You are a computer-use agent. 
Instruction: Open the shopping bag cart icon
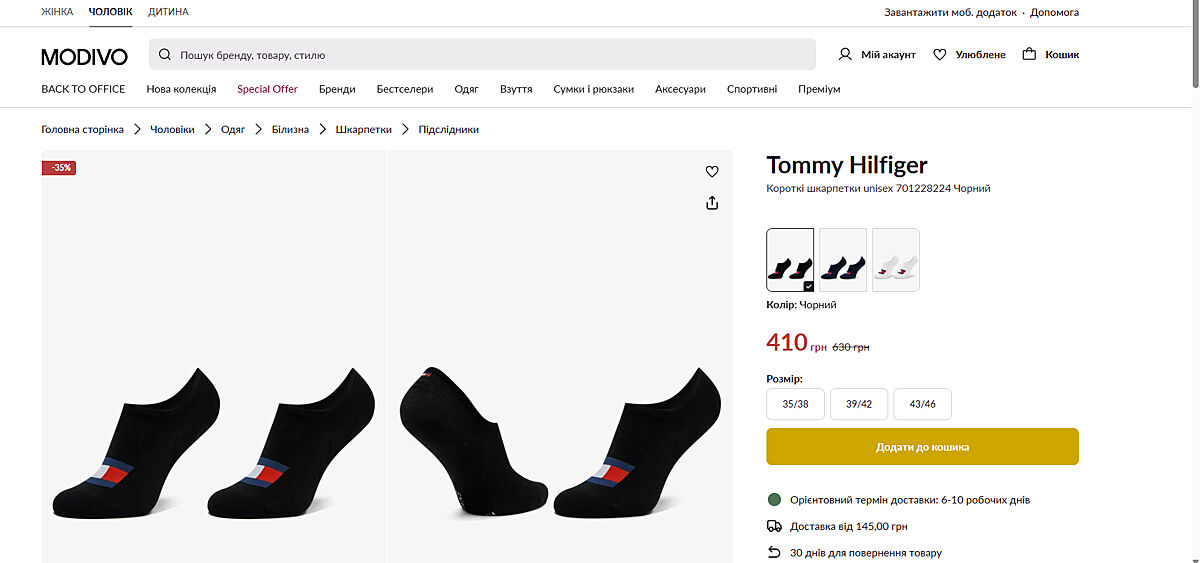pyautogui.click(x=1029, y=54)
